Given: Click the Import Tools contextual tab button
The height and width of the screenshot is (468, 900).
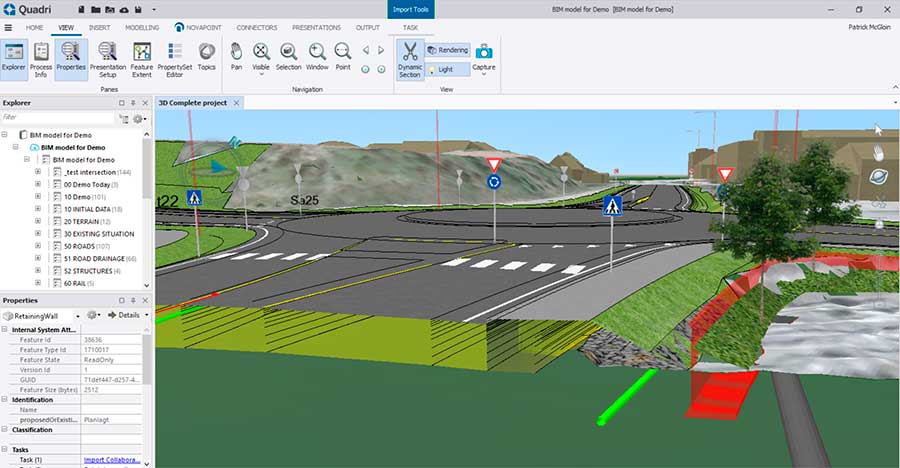Looking at the screenshot, I should [x=410, y=9].
